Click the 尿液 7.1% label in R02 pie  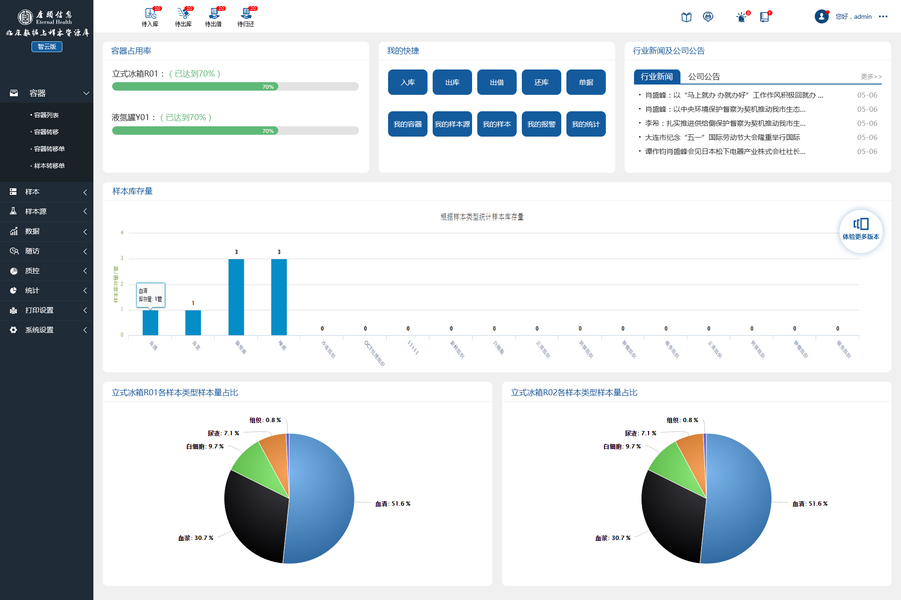(640, 433)
